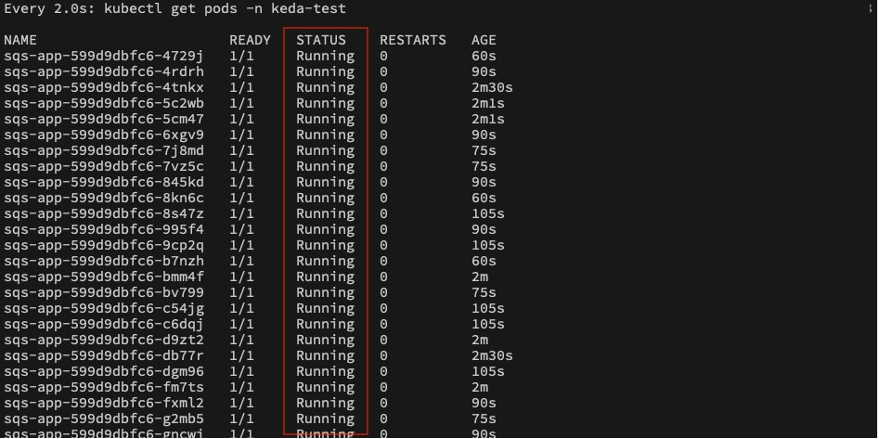This screenshot has height=439, width=879.
Task: Click the 105s age of pod dgm96
Action: coord(488,372)
